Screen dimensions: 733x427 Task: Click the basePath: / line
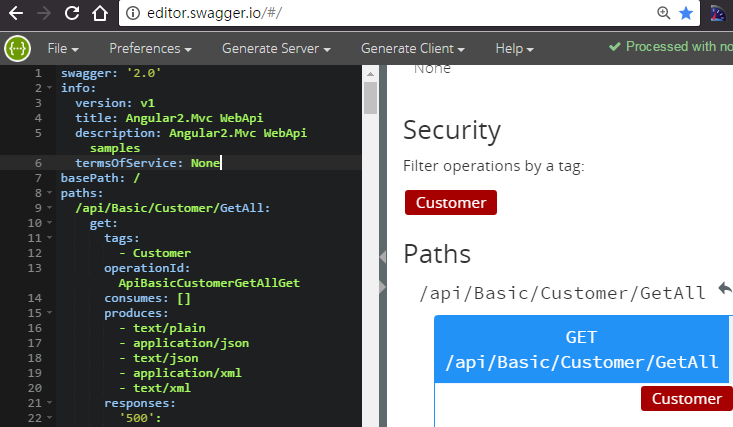[x=100, y=178]
